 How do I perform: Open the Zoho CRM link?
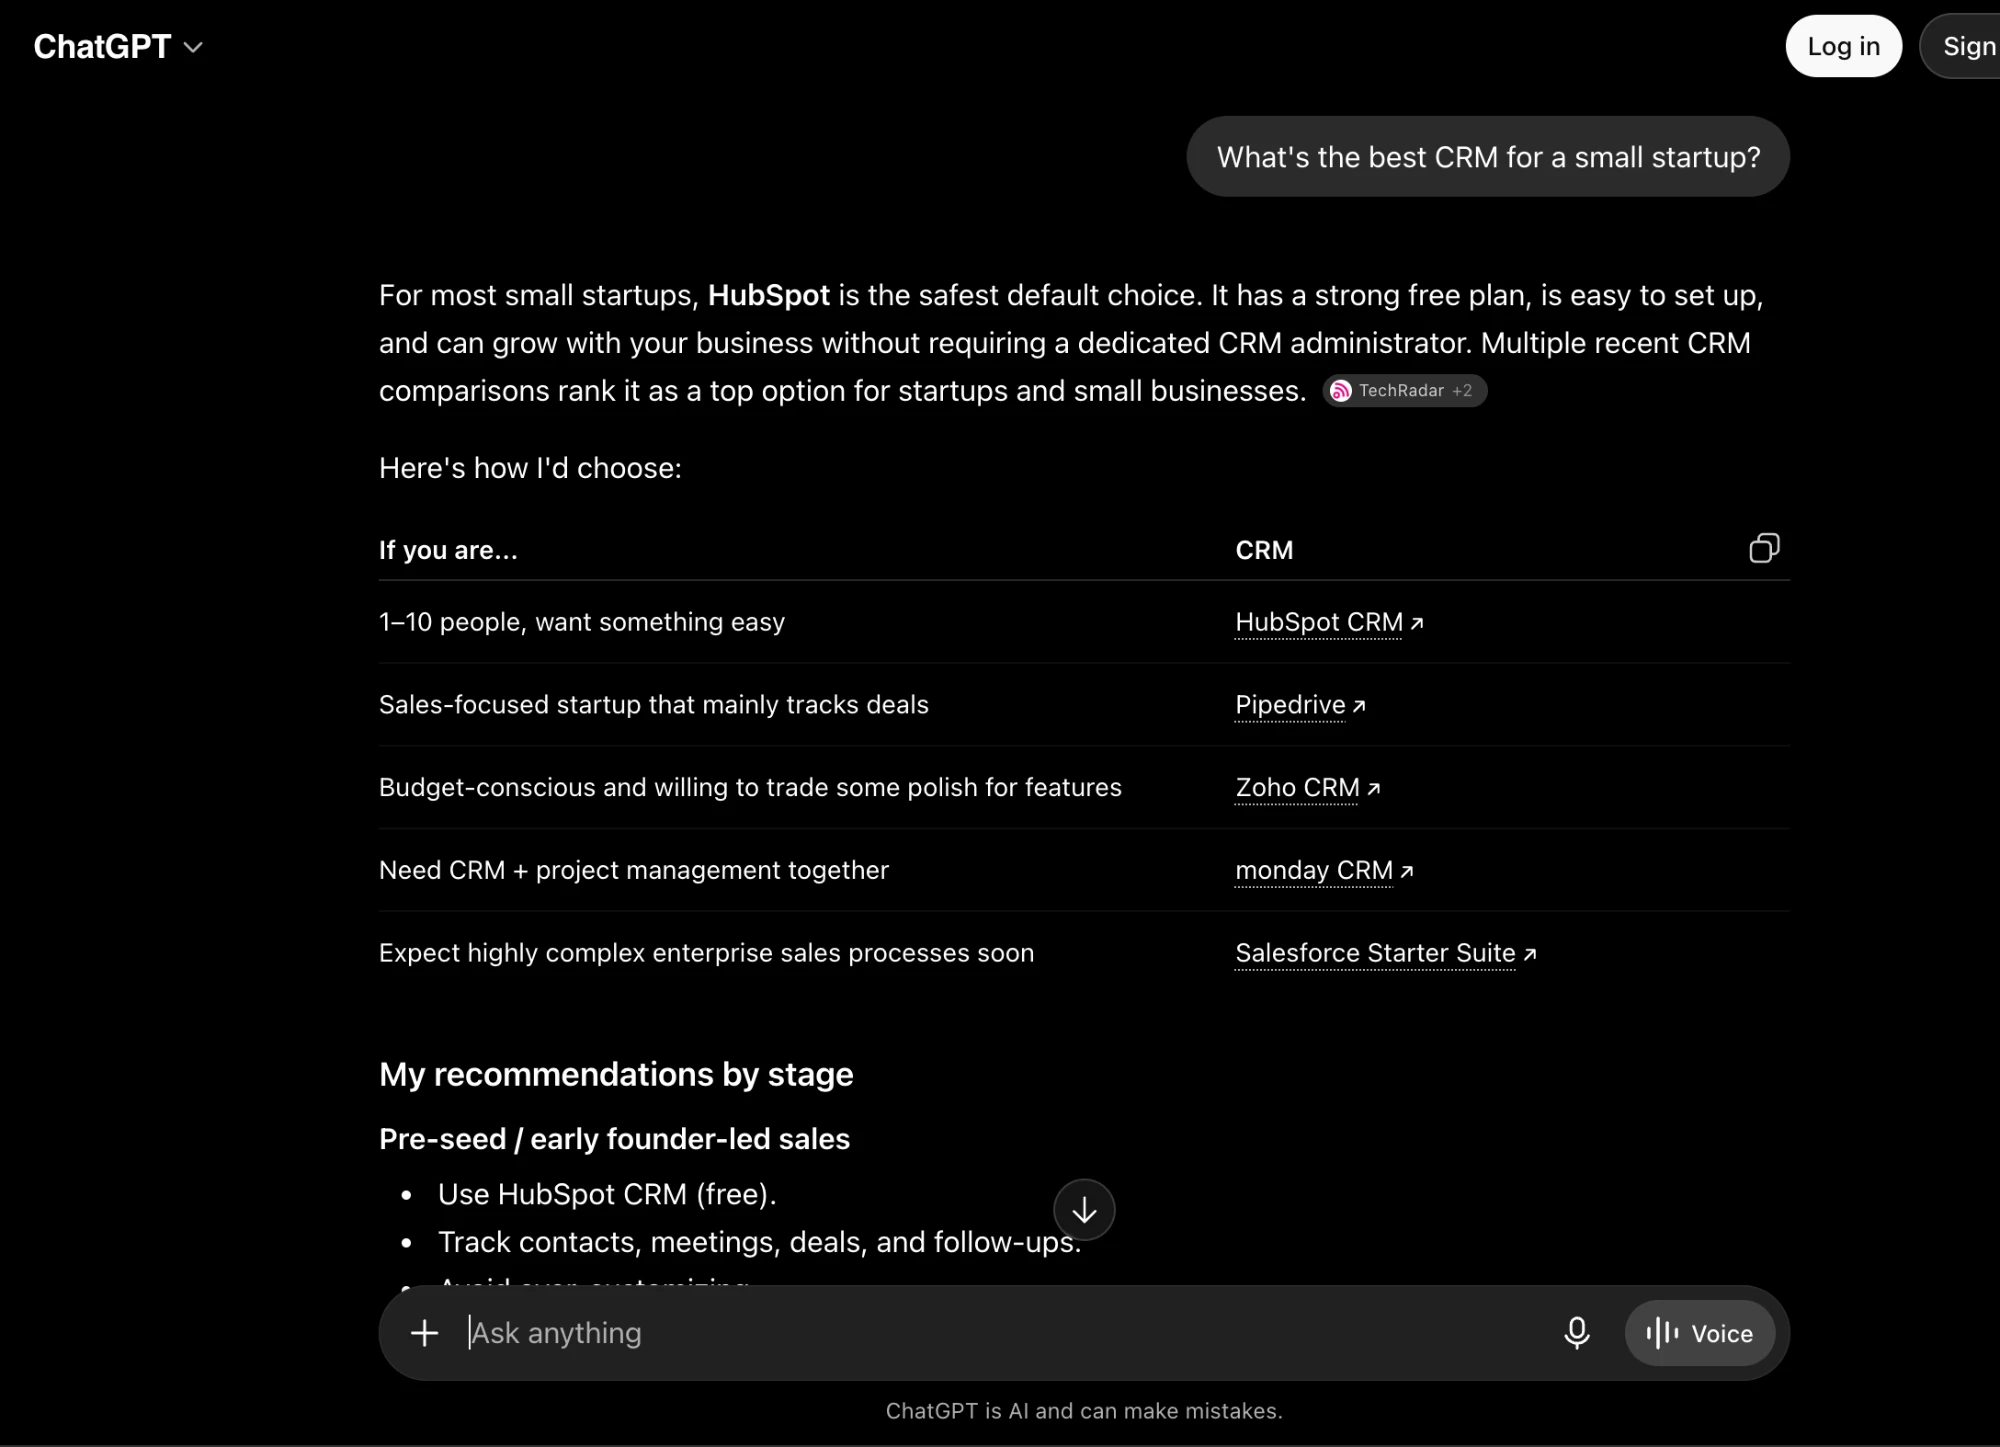pos(1297,788)
